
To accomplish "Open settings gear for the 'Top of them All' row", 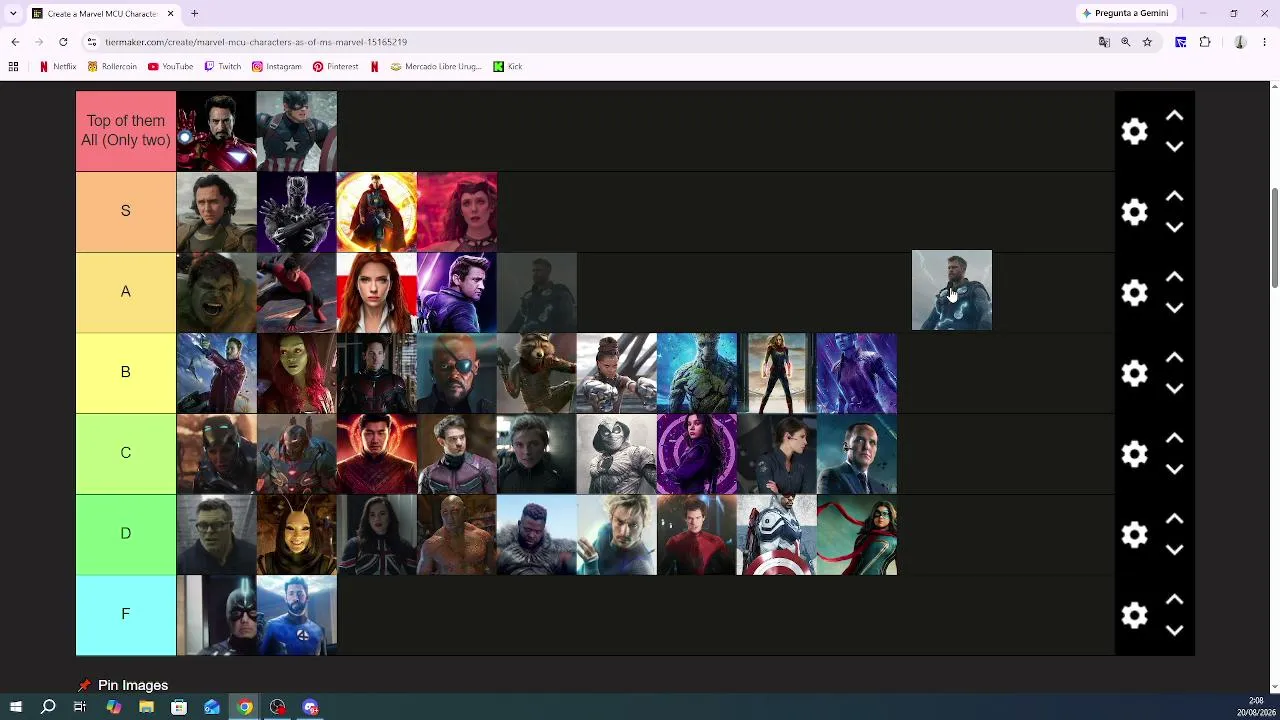I will [1135, 131].
